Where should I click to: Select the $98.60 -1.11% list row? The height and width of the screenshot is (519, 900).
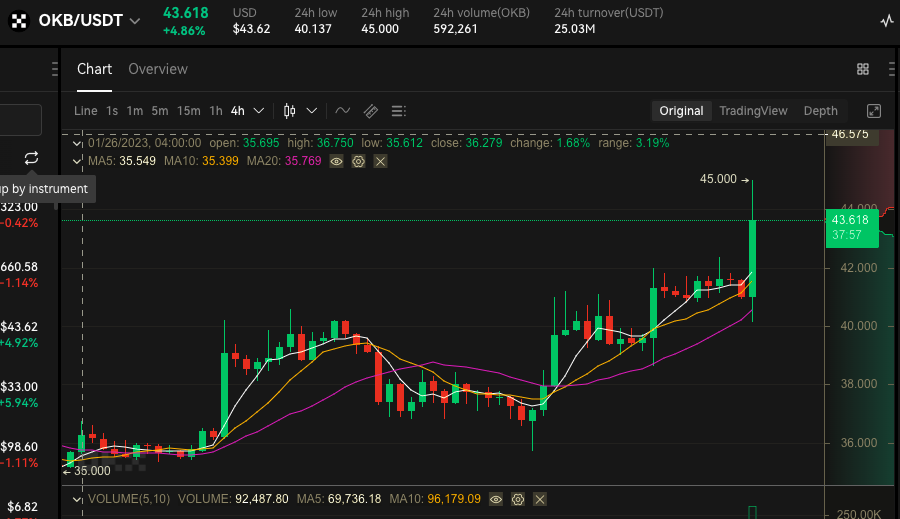[x=20, y=454]
